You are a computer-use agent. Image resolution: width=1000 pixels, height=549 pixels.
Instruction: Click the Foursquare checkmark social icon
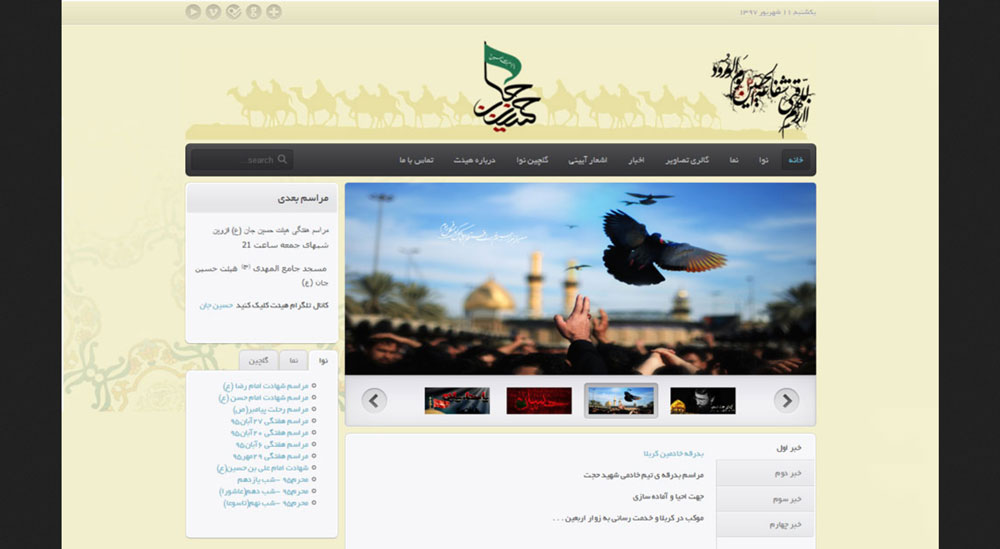point(233,11)
